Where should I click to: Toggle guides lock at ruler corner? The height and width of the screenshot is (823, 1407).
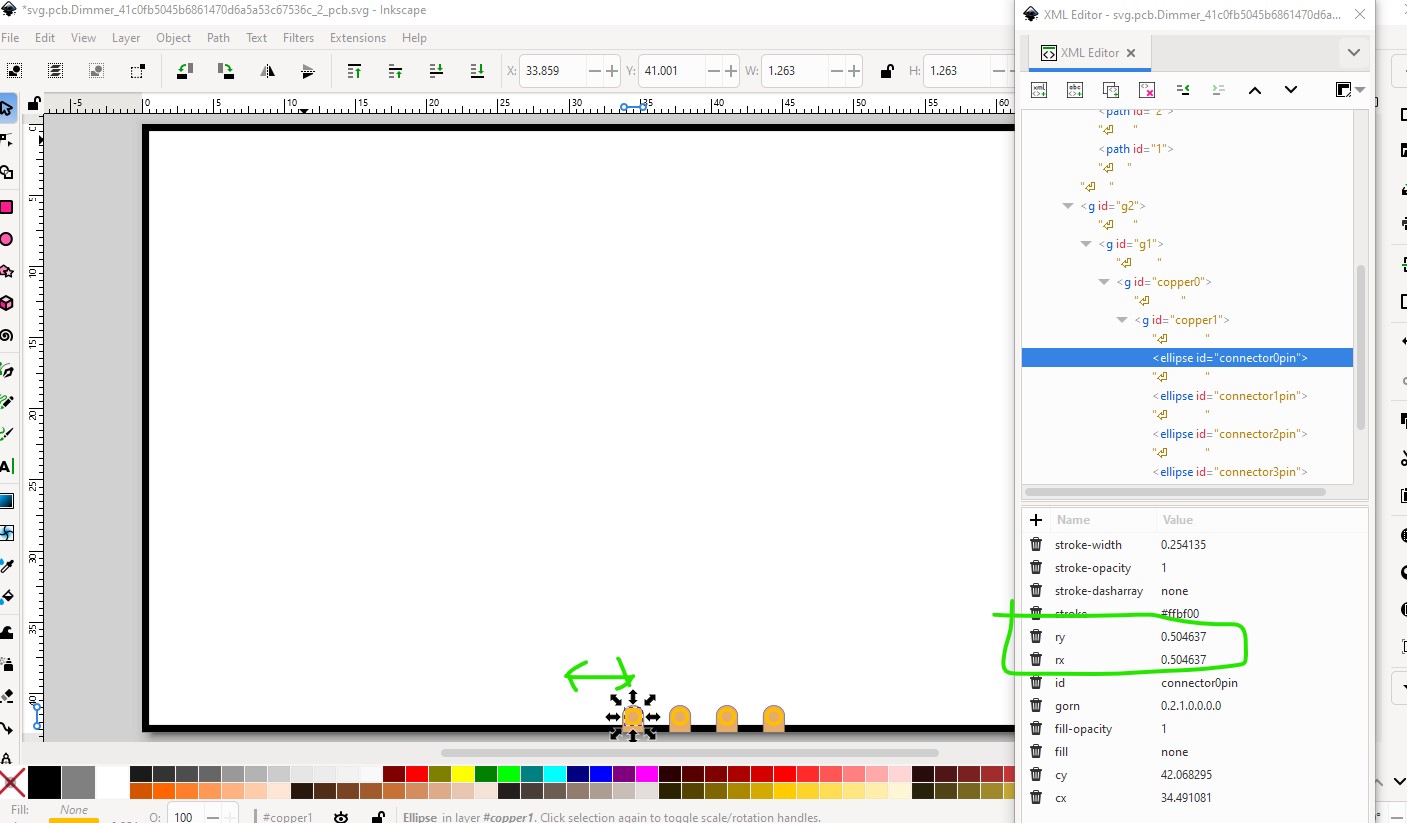click(x=34, y=103)
